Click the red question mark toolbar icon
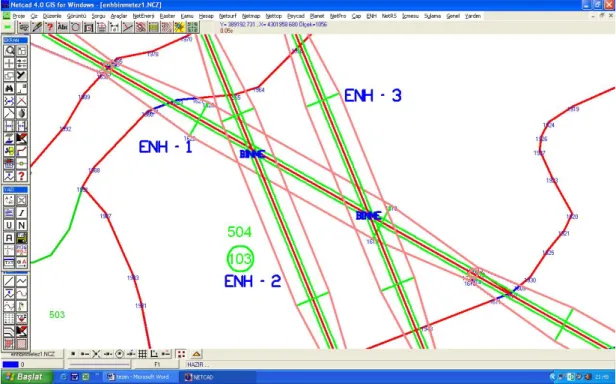 click(x=50, y=27)
